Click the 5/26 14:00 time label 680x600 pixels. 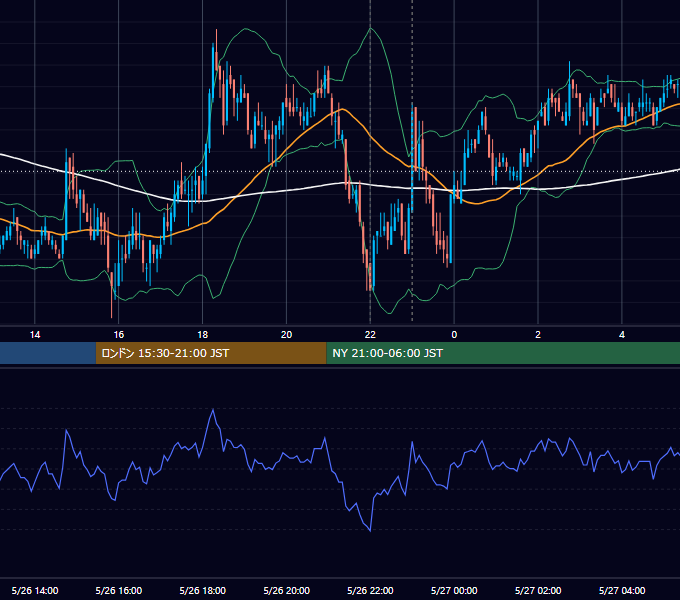35,590
